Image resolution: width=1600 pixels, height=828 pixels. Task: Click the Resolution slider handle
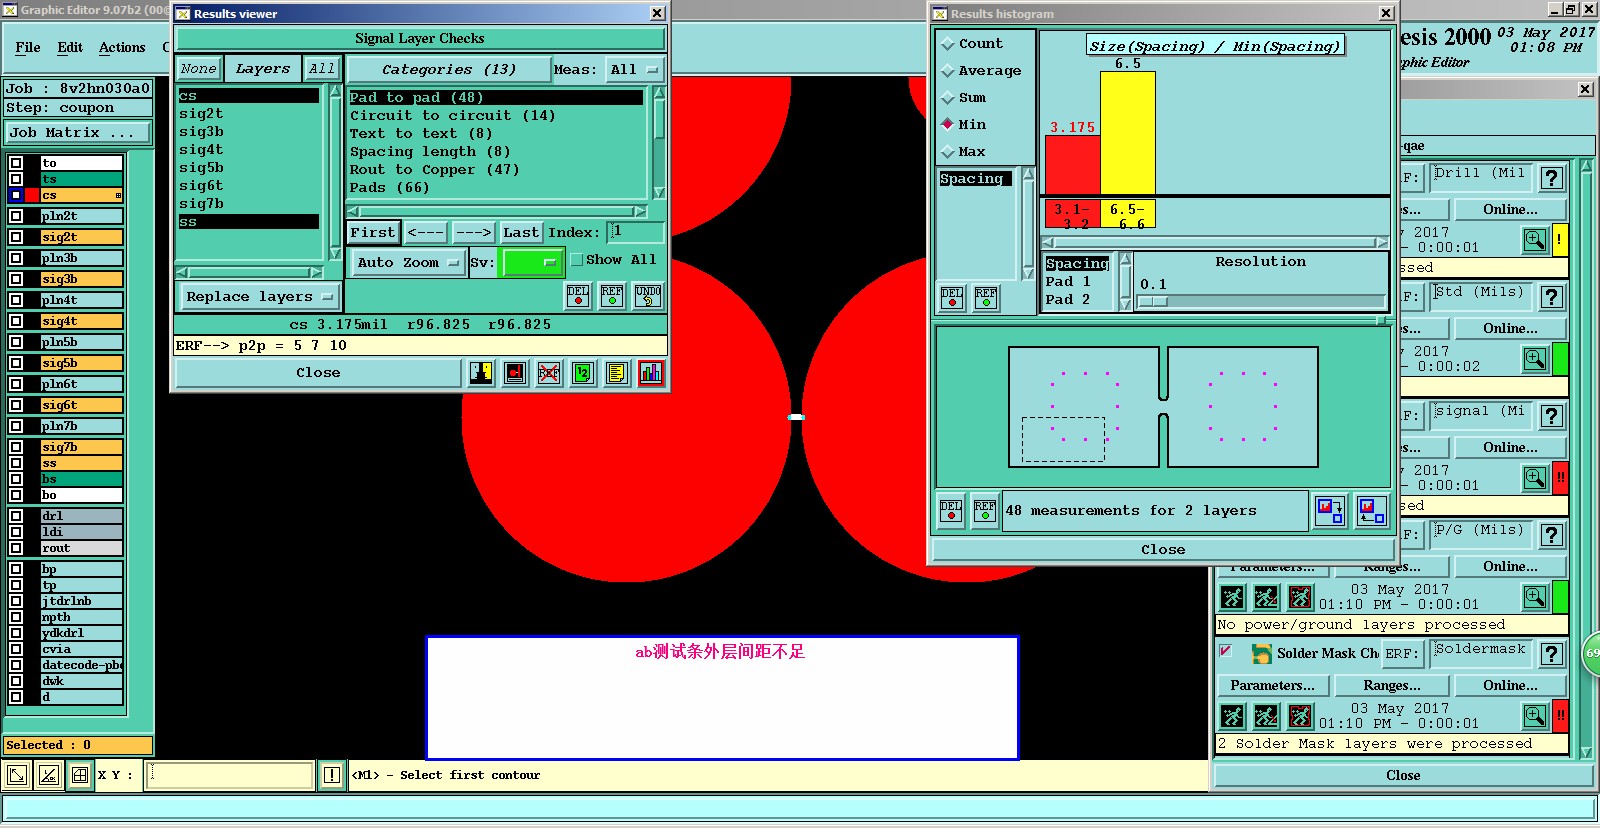pos(1153,301)
